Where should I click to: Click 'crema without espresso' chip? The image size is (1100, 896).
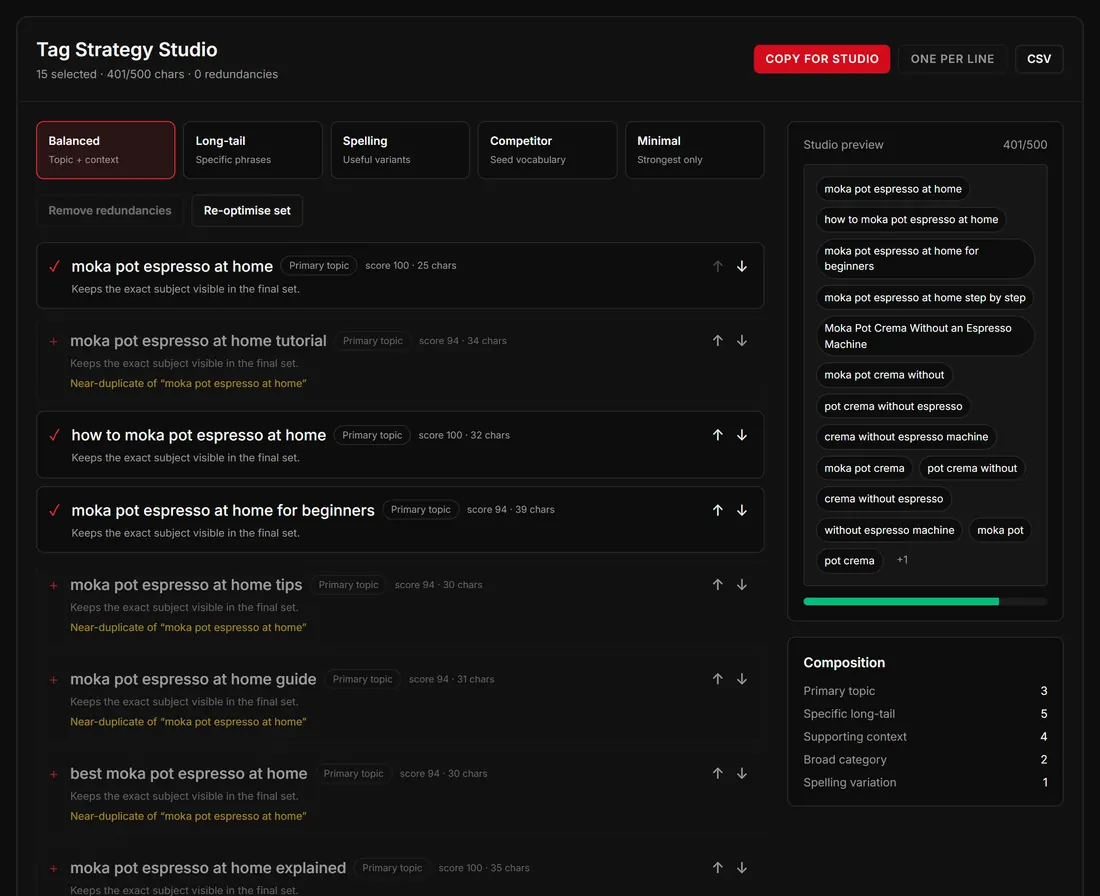(883, 499)
